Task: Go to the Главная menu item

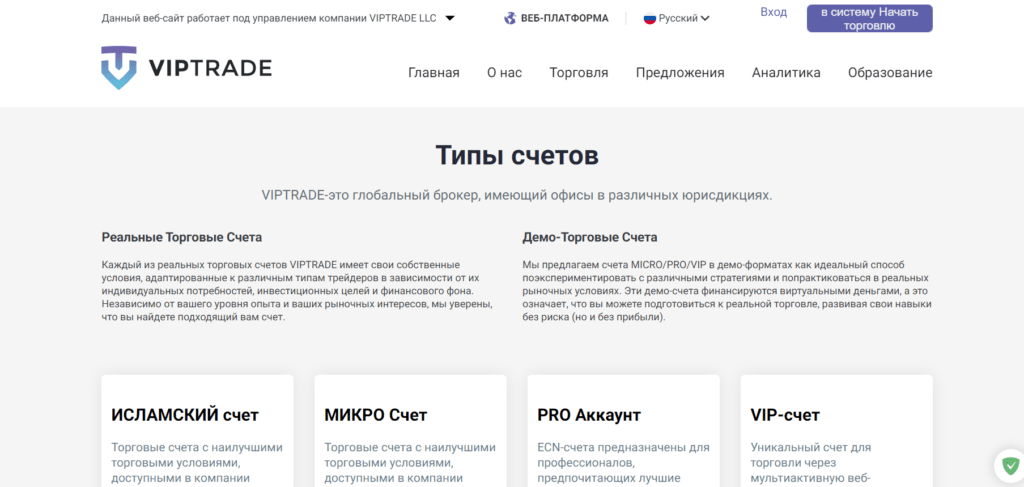Action: [x=434, y=72]
